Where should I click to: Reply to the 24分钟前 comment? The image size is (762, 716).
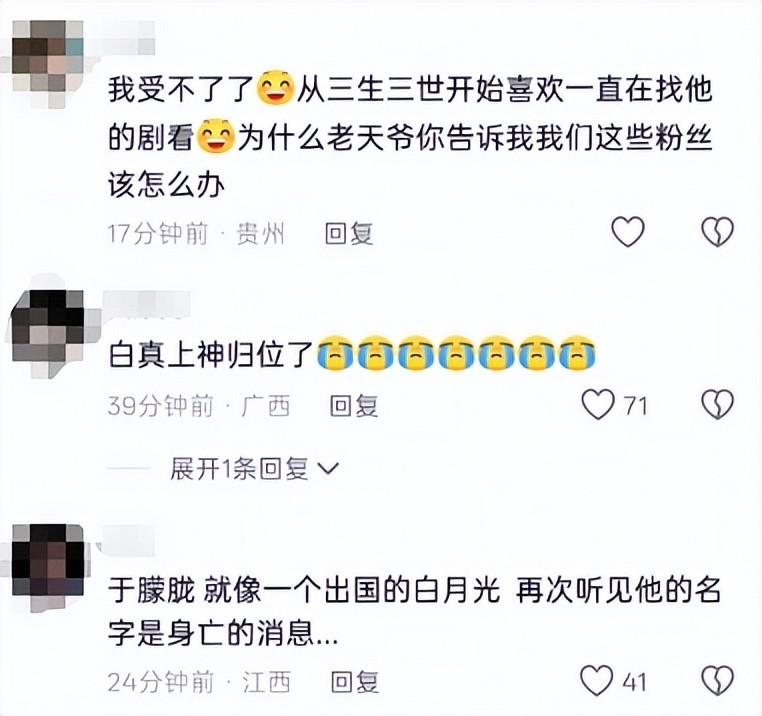pos(355,682)
